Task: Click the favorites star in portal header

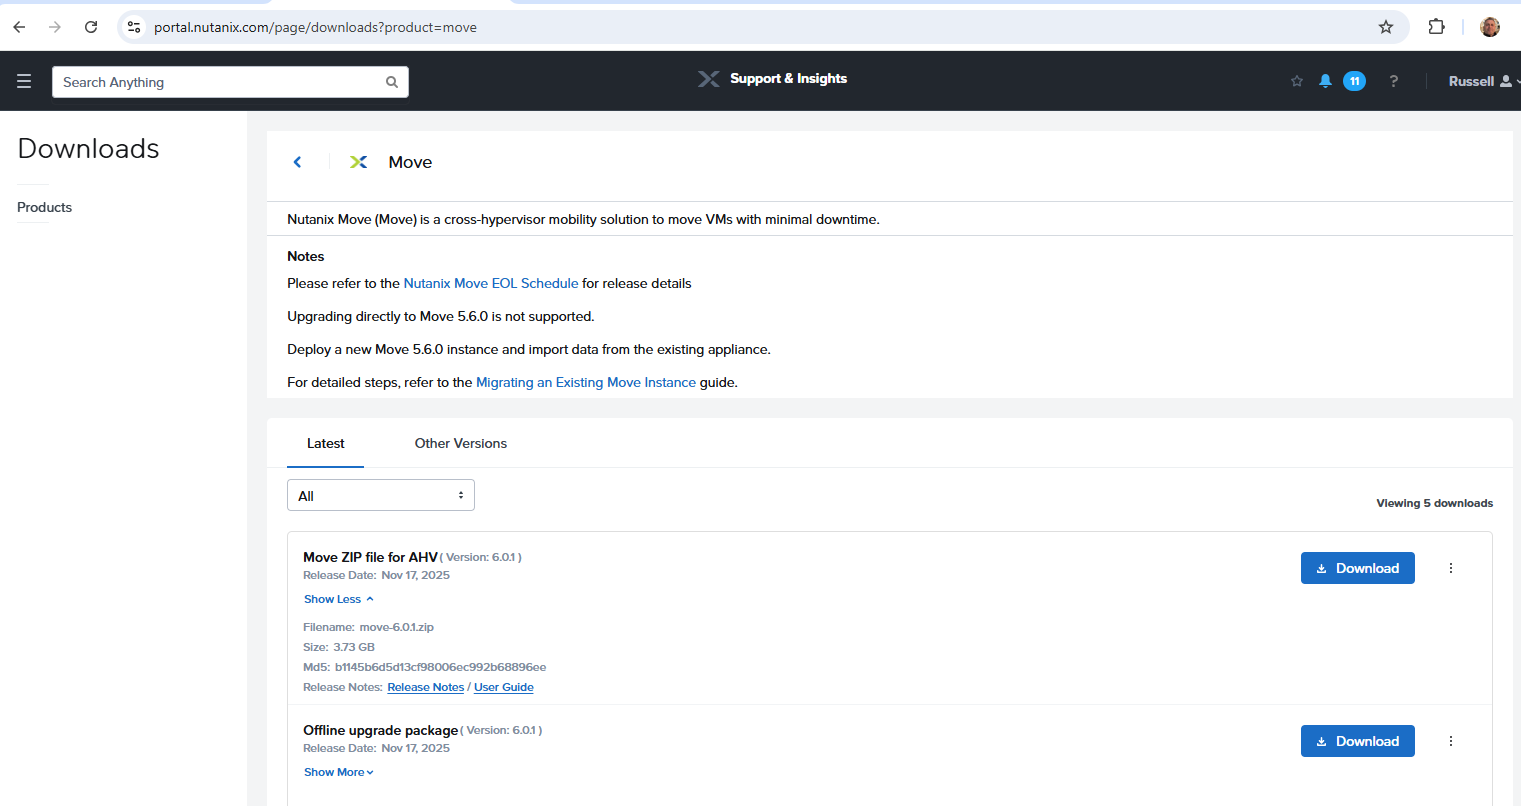Action: [x=1297, y=81]
